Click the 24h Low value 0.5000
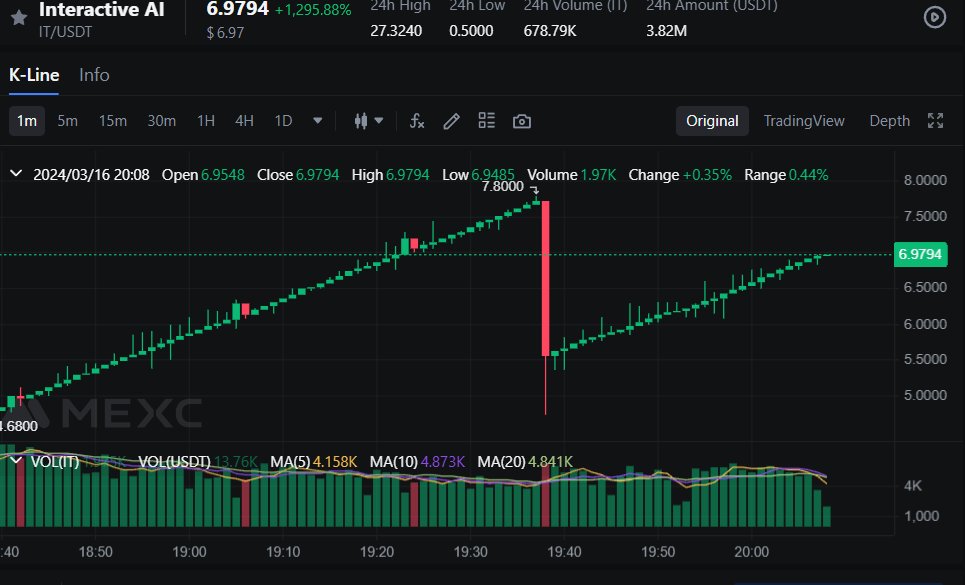 [471, 31]
